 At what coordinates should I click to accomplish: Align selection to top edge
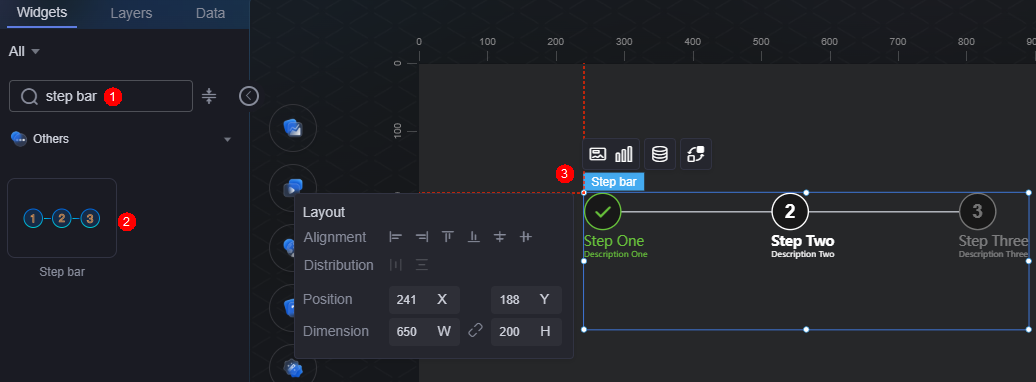click(x=447, y=237)
